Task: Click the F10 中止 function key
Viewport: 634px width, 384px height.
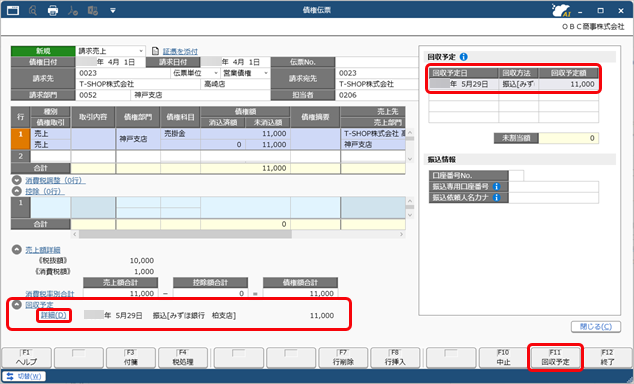Action: click(503, 358)
